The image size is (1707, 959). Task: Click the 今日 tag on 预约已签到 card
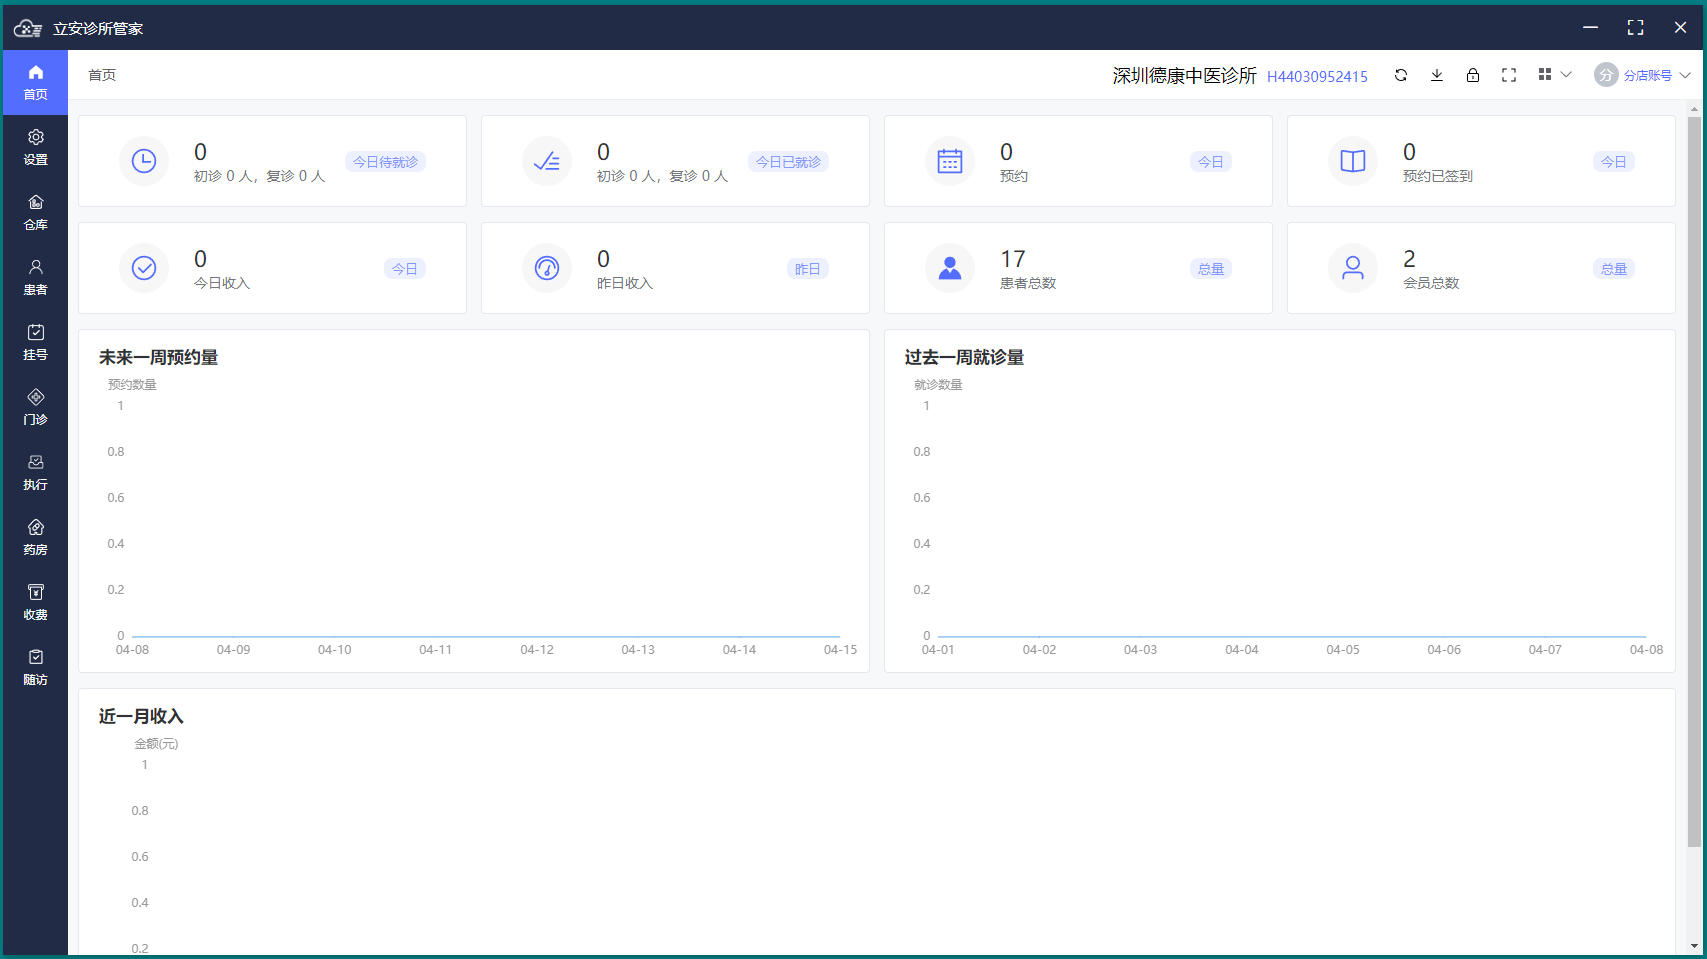[1614, 162]
